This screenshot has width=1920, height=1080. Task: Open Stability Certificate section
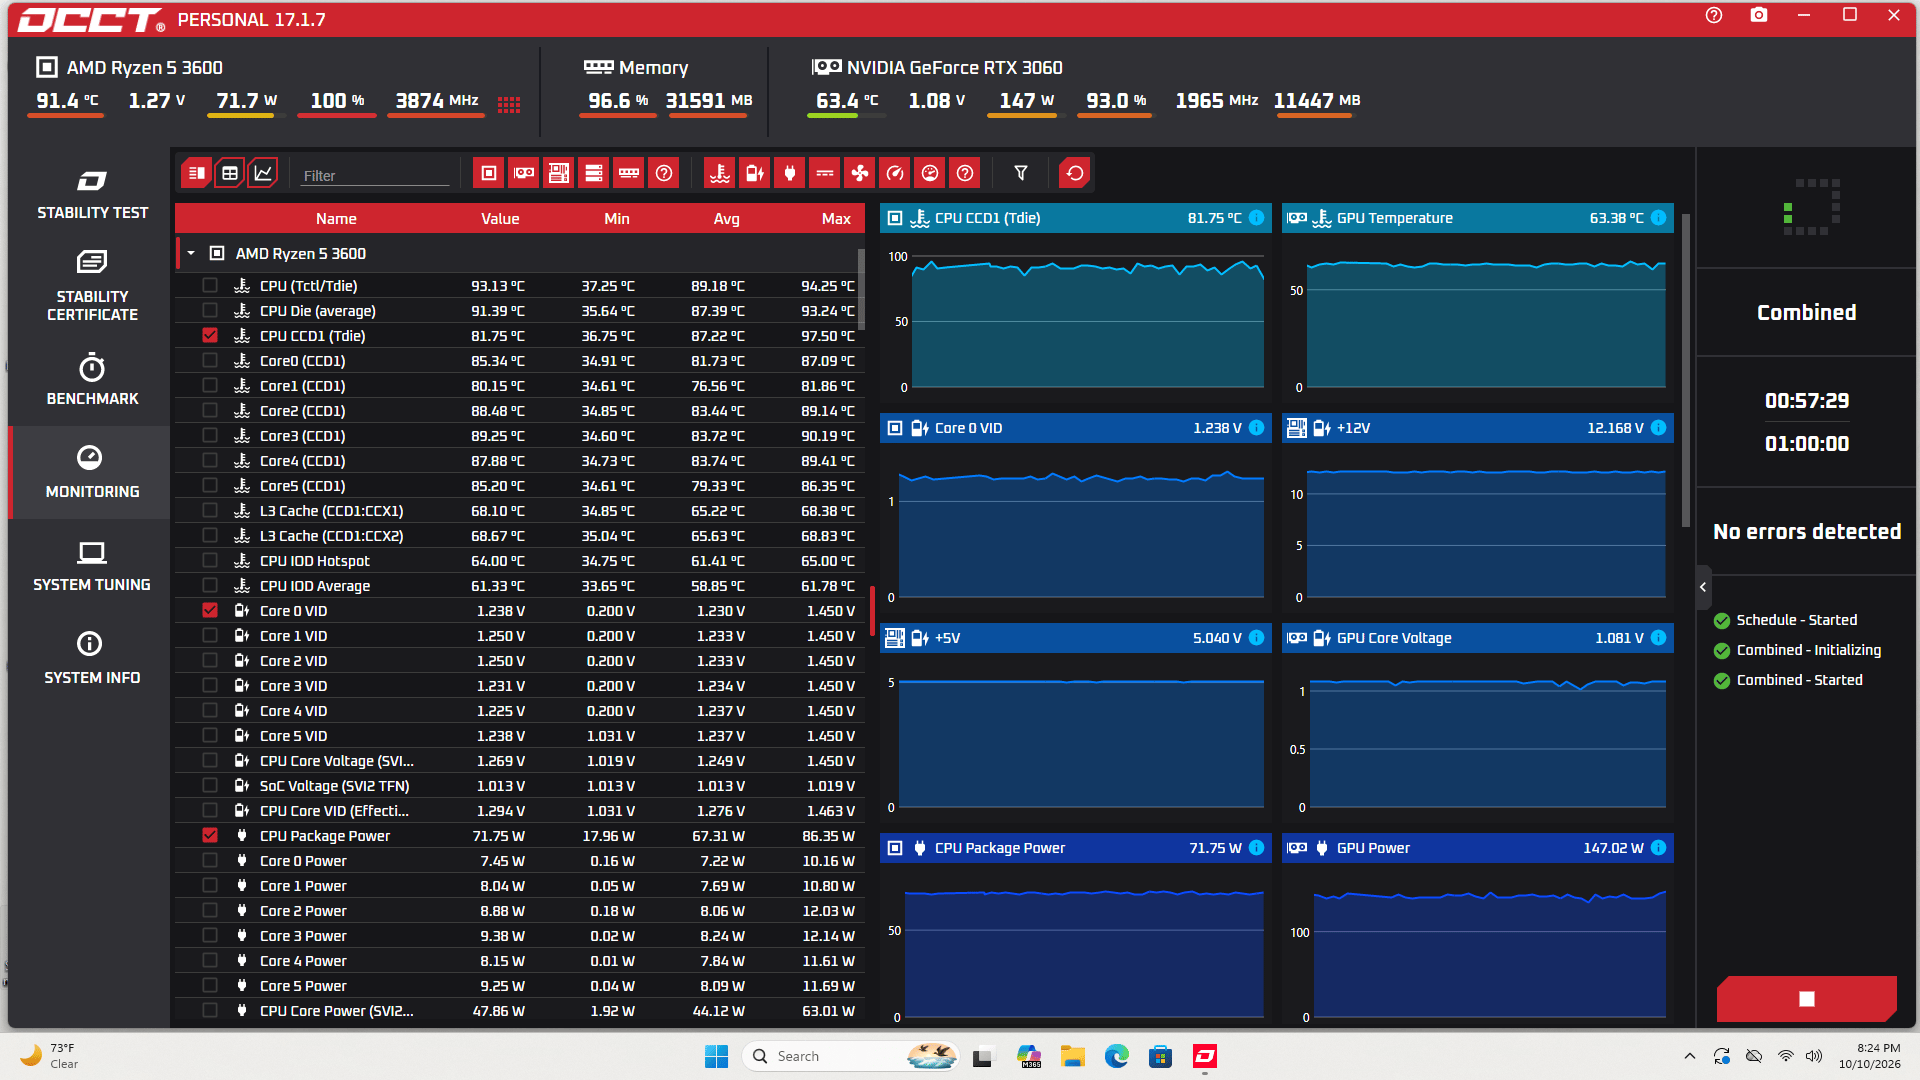point(92,287)
